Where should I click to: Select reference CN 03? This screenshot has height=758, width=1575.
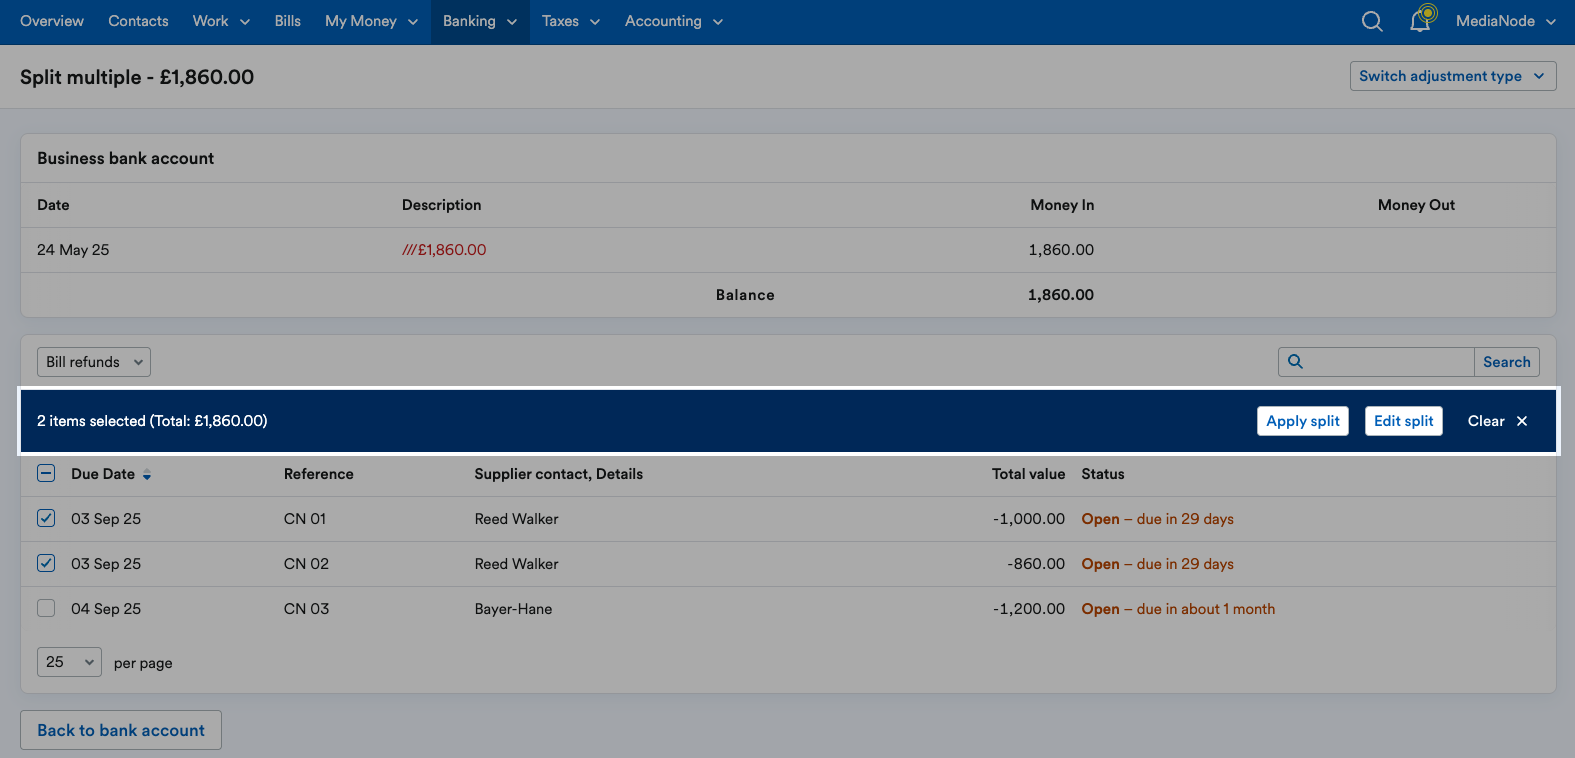[x=306, y=609]
